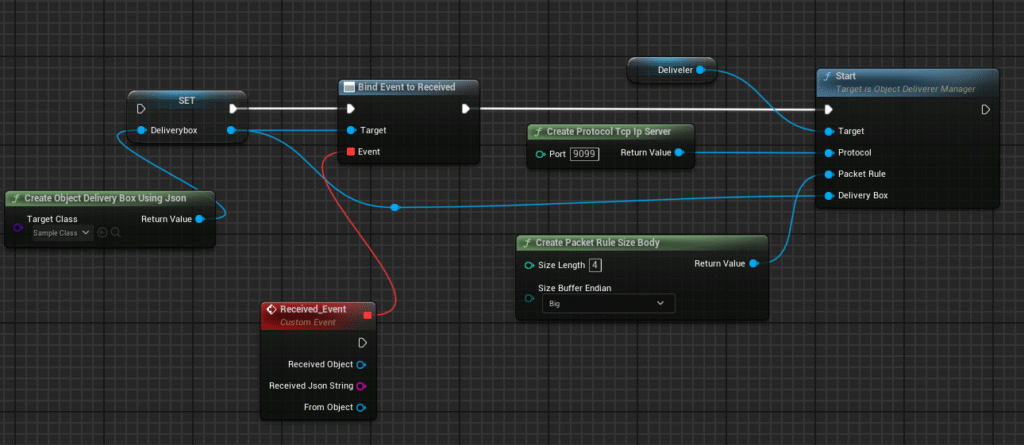Click the 'Target Class' label
The width and height of the screenshot is (1024, 445).
52,219
